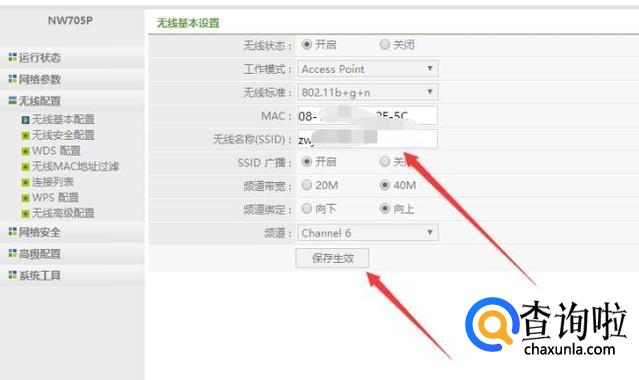
Task: Click the 无线MAC地址过滤 green icon
Action: coord(26,167)
